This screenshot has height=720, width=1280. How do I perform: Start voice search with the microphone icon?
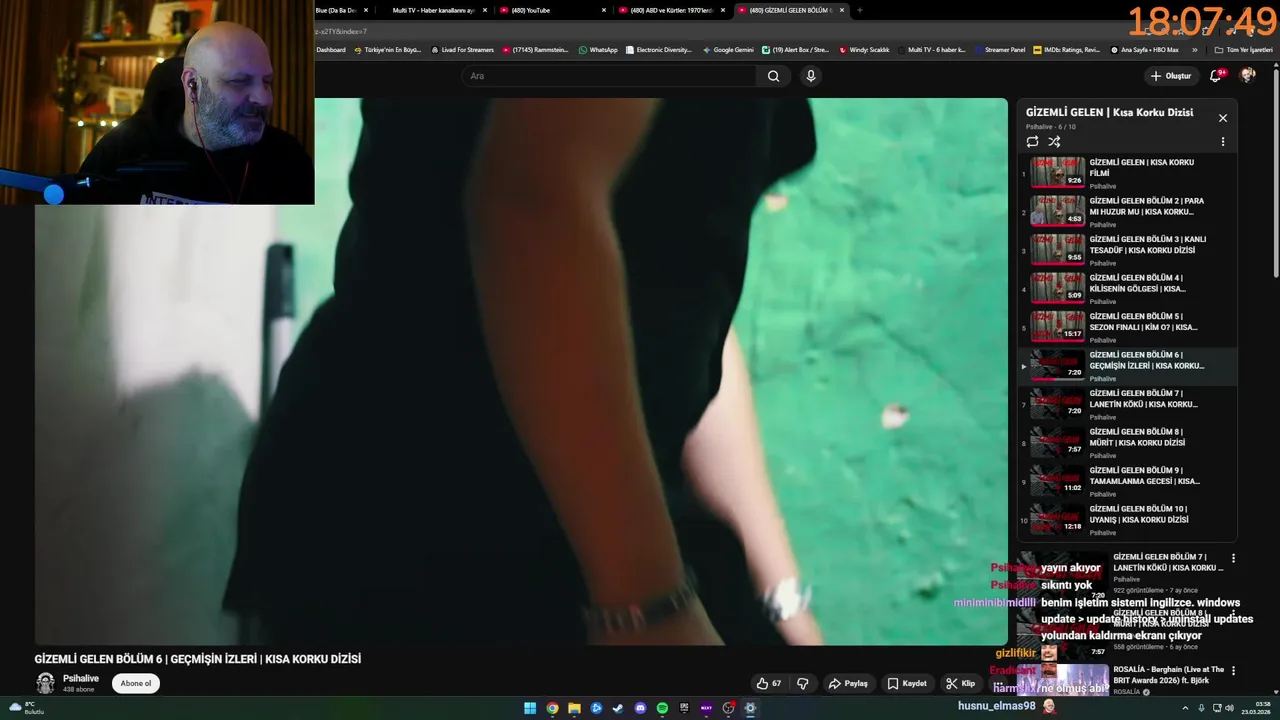tap(811, 76)
